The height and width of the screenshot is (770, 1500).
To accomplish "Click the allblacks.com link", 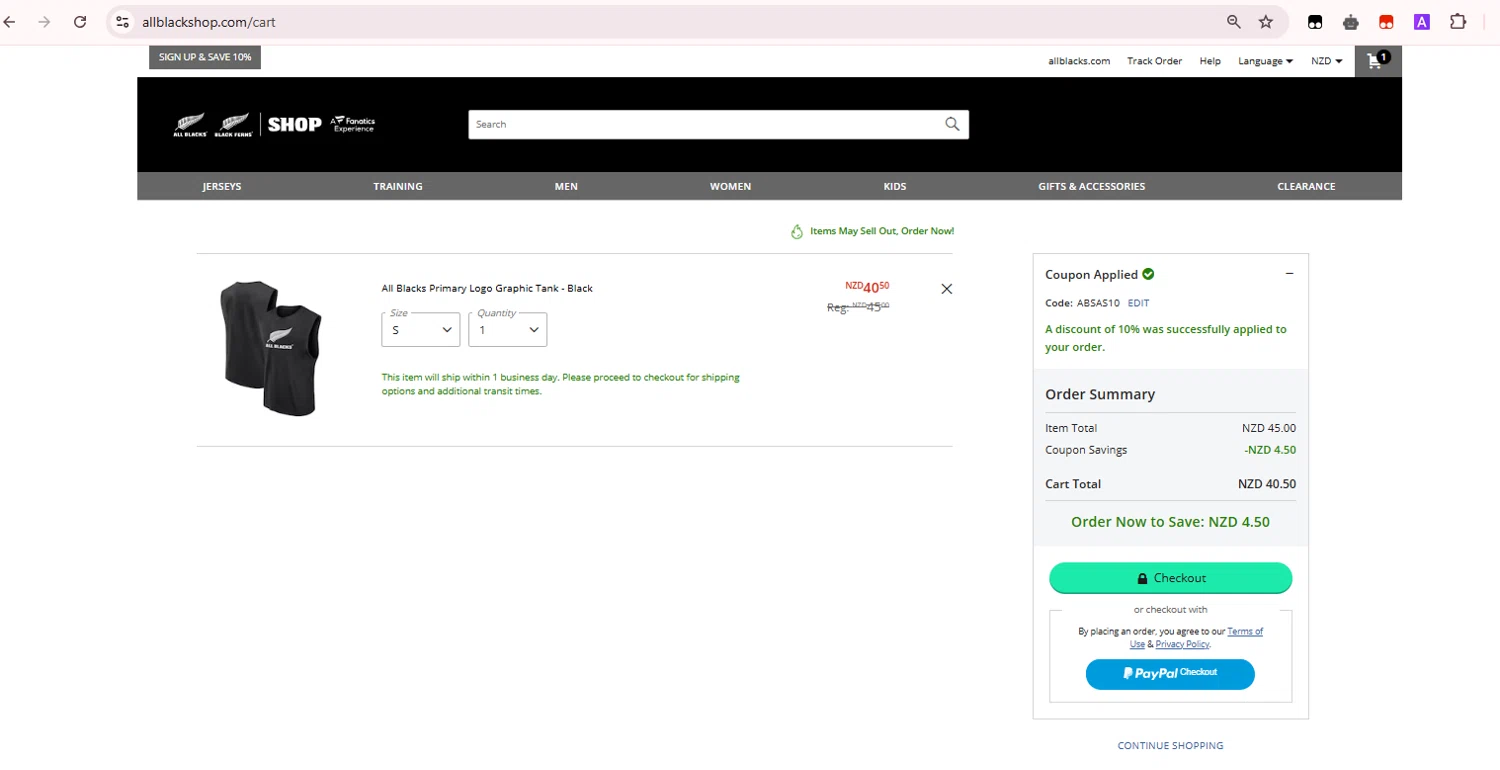I will [1079, 61].
